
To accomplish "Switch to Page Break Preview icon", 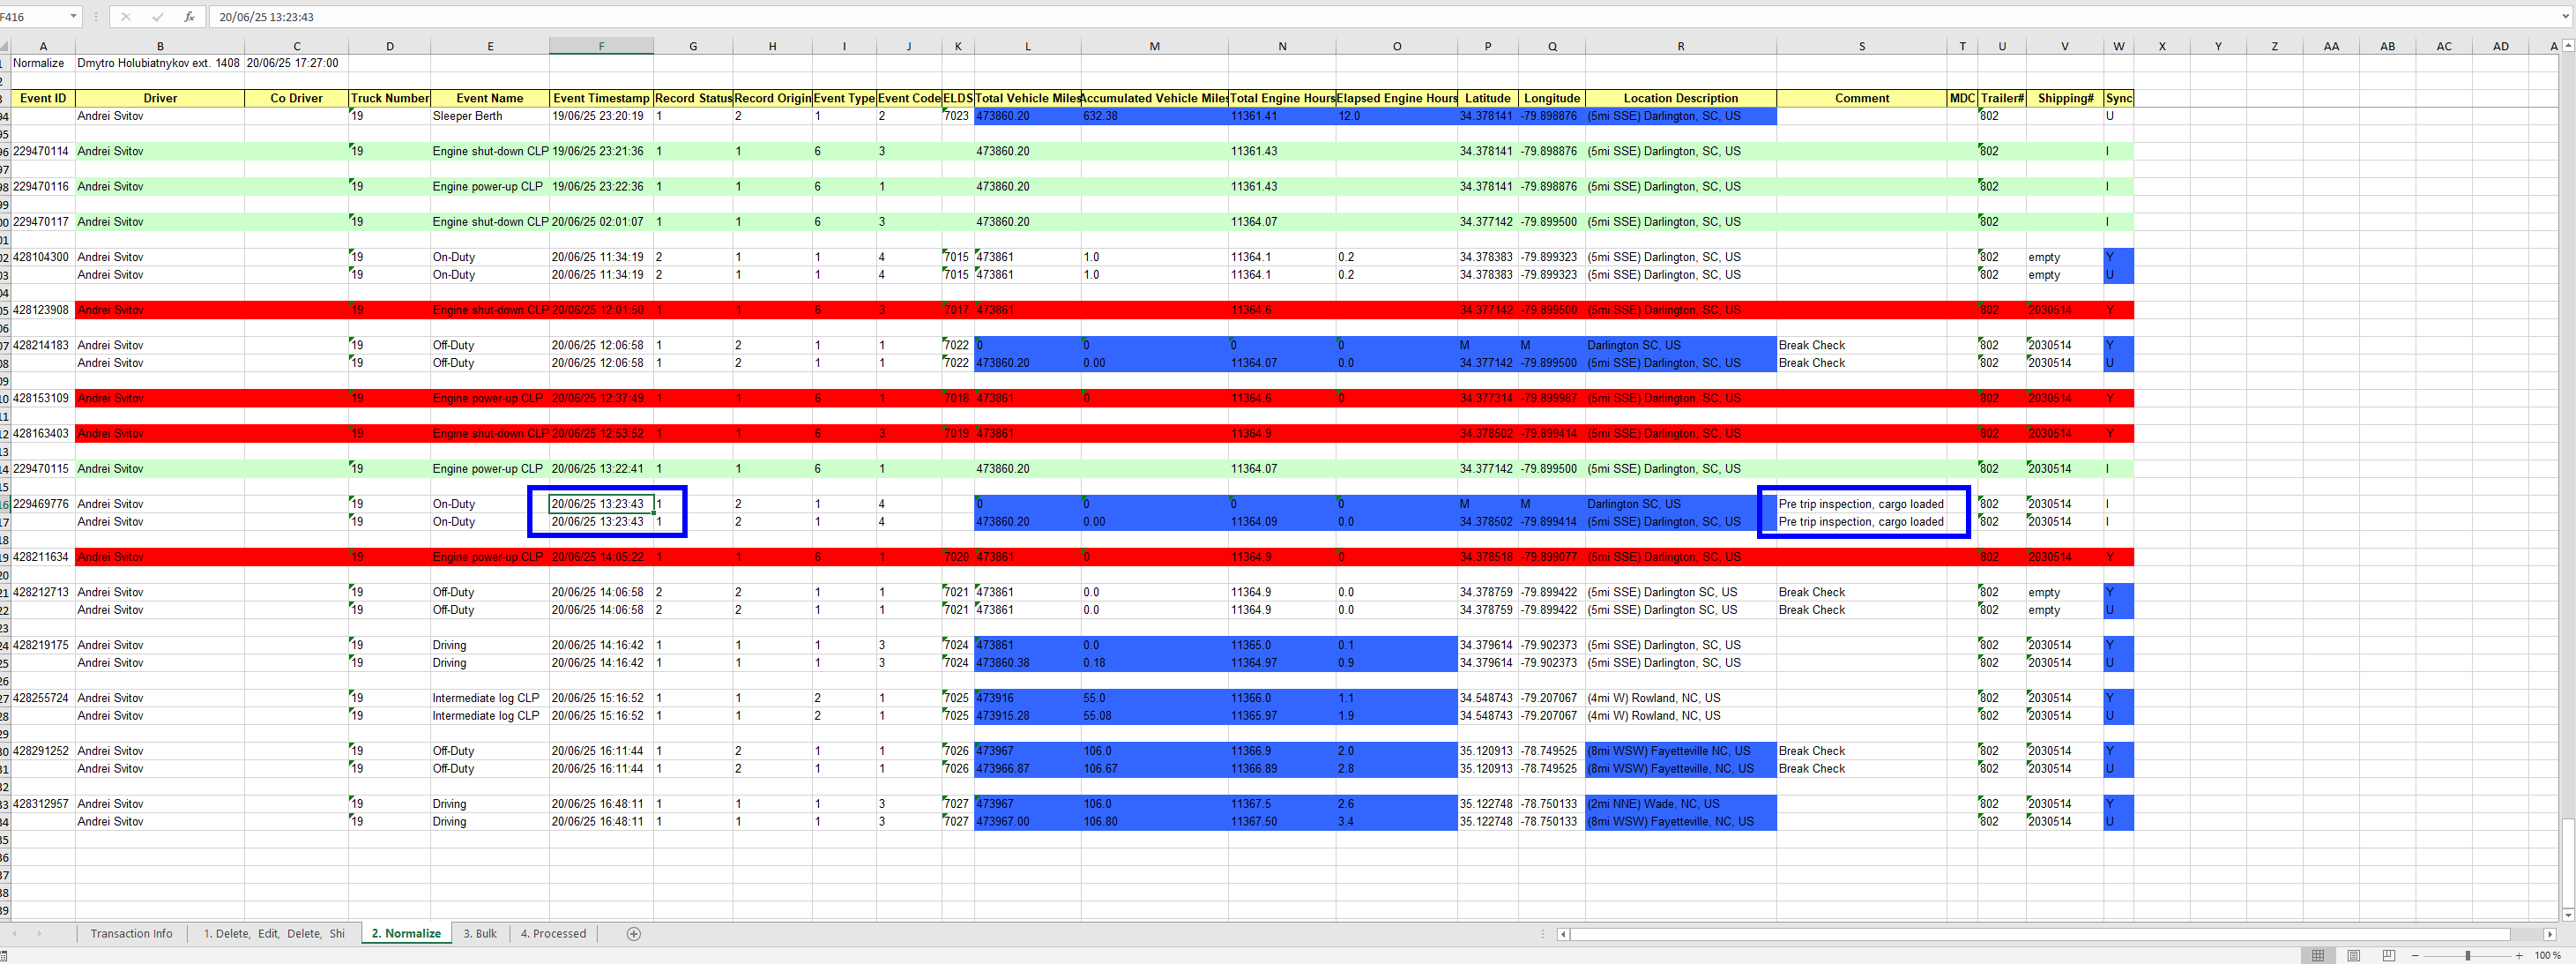I will pyautogui.click(x=2389, y=956).
